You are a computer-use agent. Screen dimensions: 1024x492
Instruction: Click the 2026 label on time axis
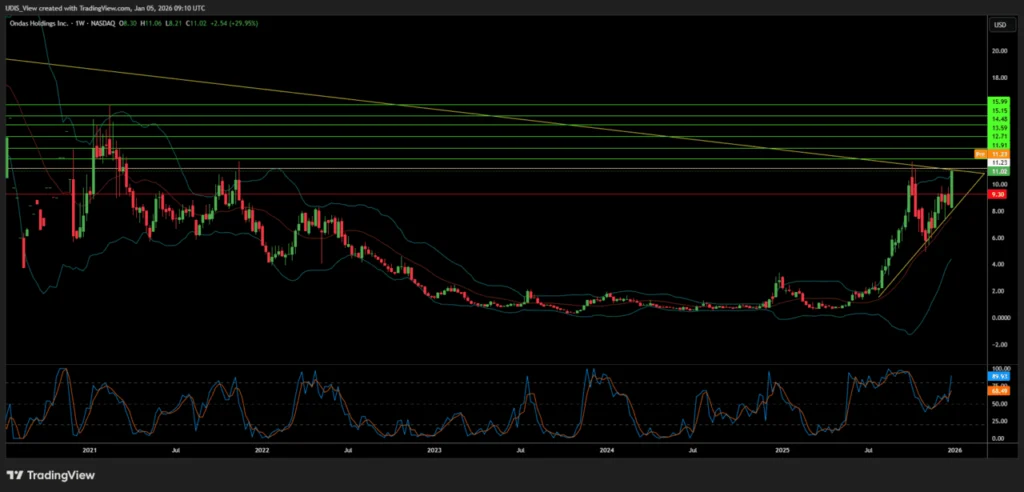click(x=954, y=450)
